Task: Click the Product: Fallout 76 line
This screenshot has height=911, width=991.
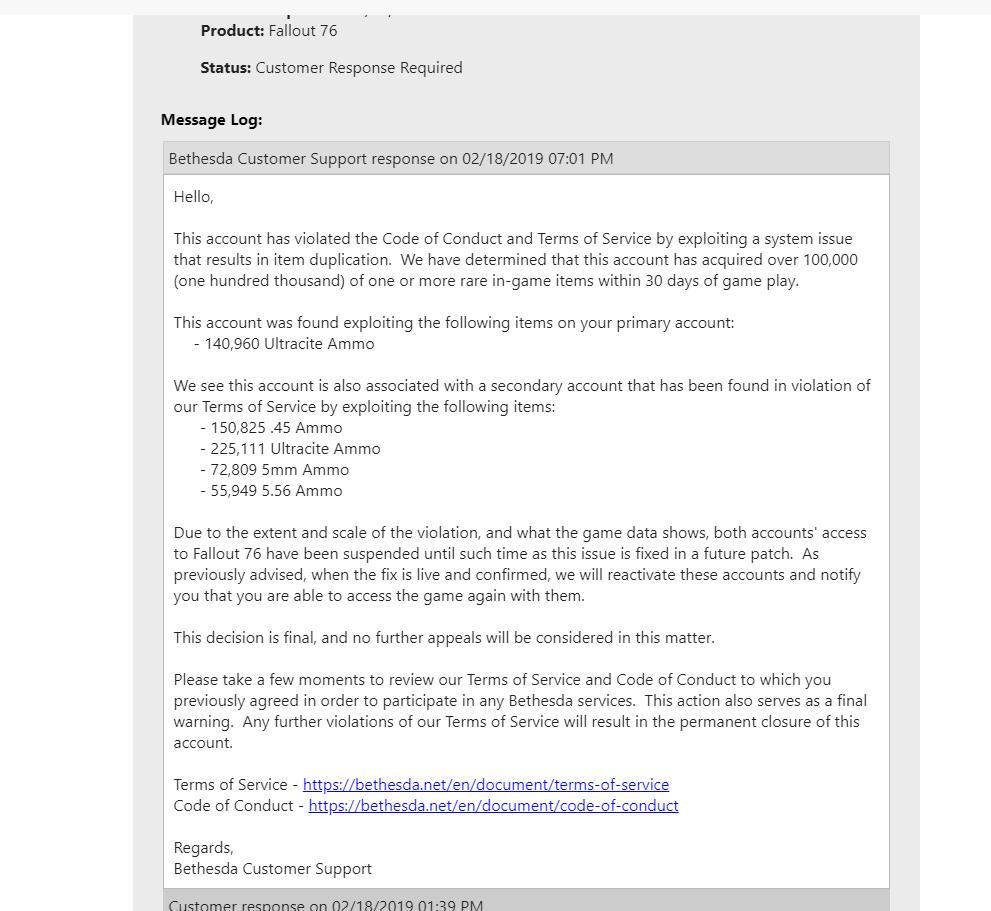Action: pos(269,31)
